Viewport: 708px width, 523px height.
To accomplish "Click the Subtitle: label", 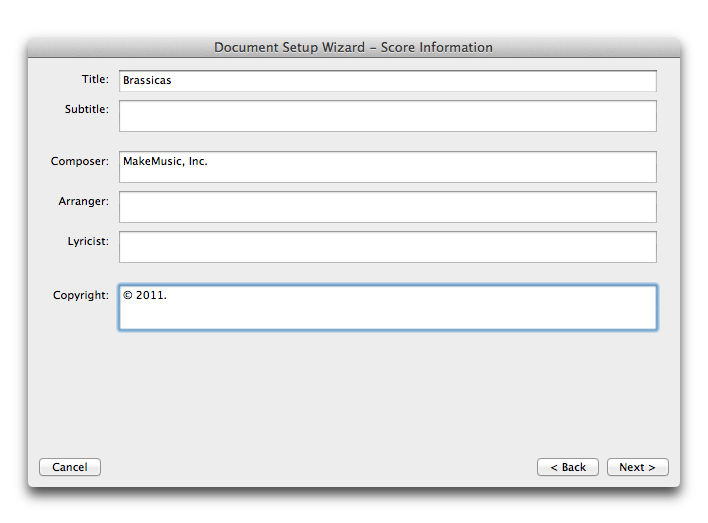I will click(87, 109).
